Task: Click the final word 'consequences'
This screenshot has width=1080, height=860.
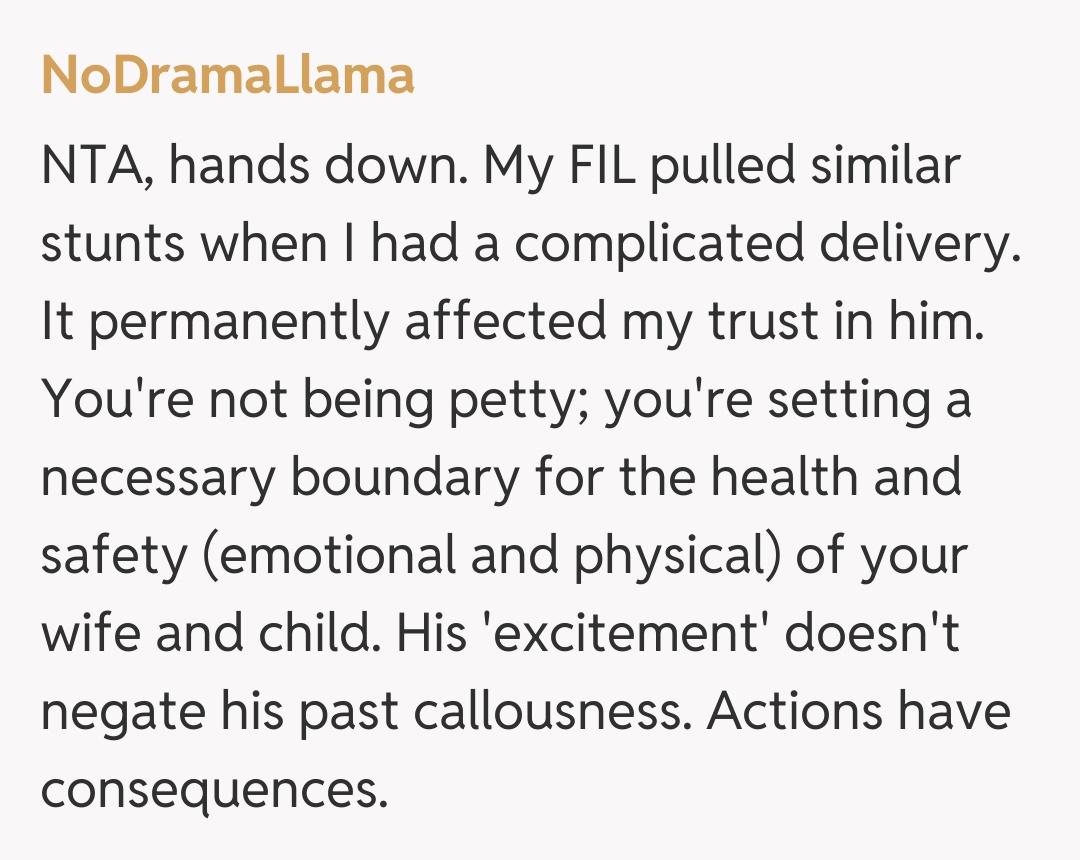Action: [x=213, y=791]
